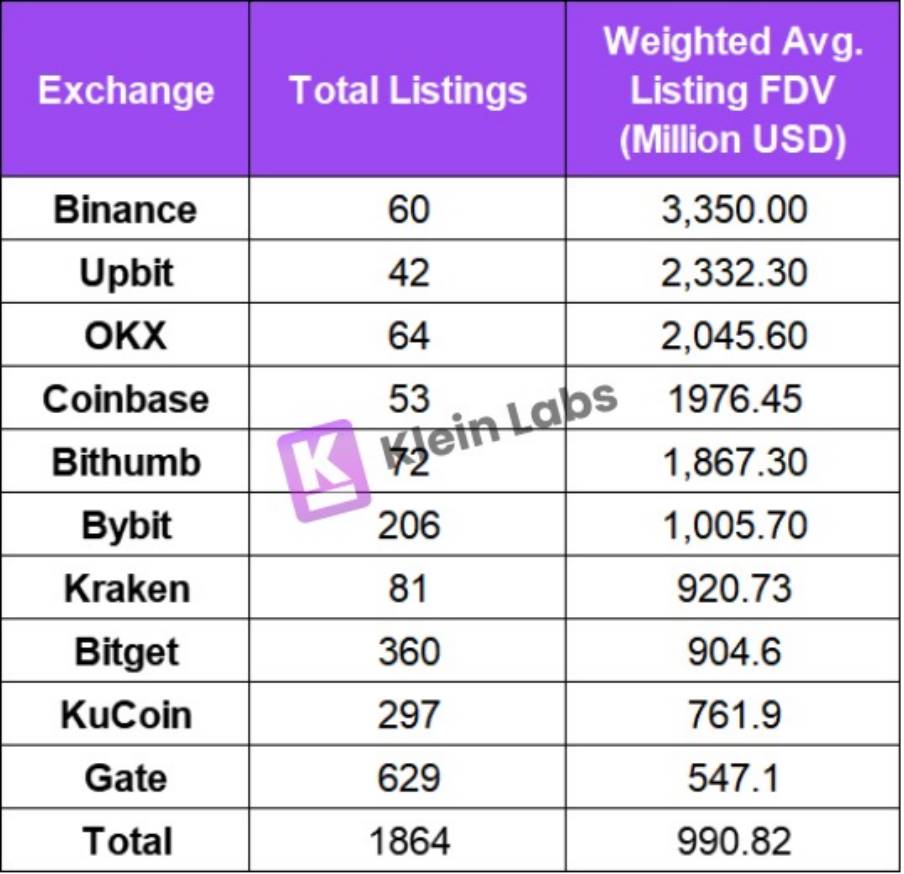Image resolution: width=904 pixels, height=874 pixels.
Task: Click the Bithumb exchange cell
Action: click(x=126, y=462)
